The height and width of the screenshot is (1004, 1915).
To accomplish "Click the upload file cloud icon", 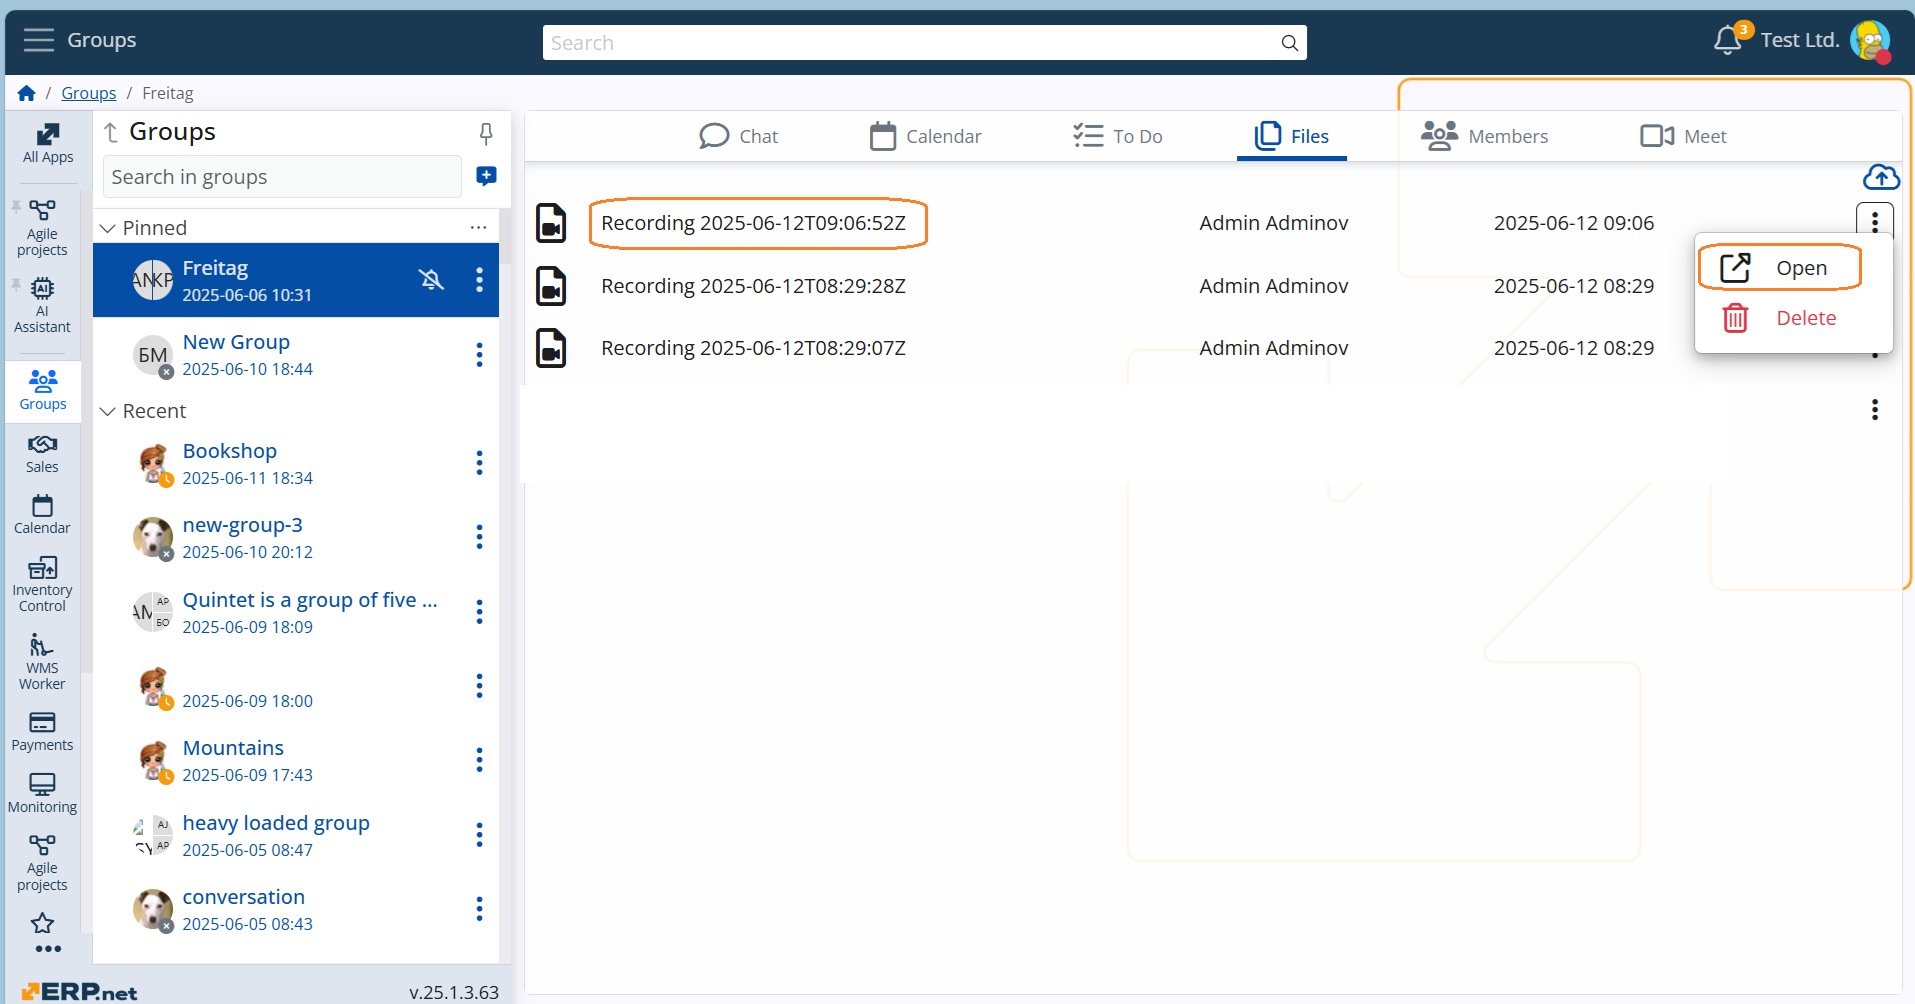I will tap(1881, 177).
